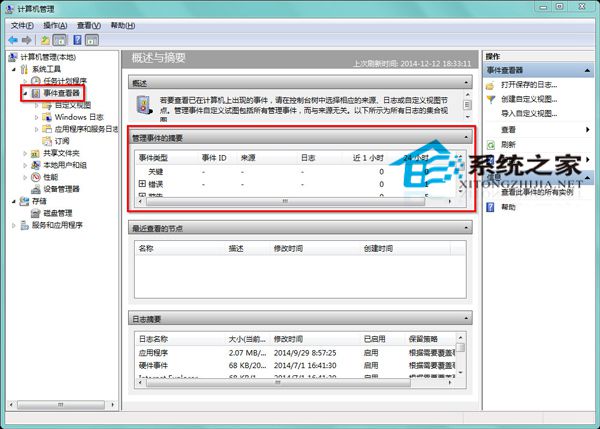Image resolution: width=600 pixels, height=429 pixels.
Task: Toggle the action pane toolbar icon
Action: pos(92,40)
